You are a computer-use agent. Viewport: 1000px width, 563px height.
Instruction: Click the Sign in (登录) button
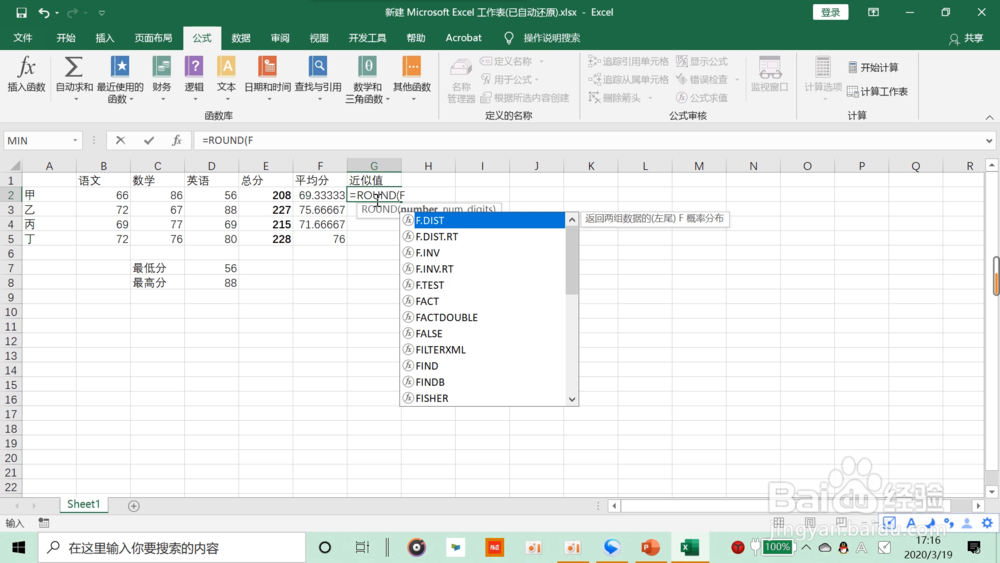coord(830,12)
